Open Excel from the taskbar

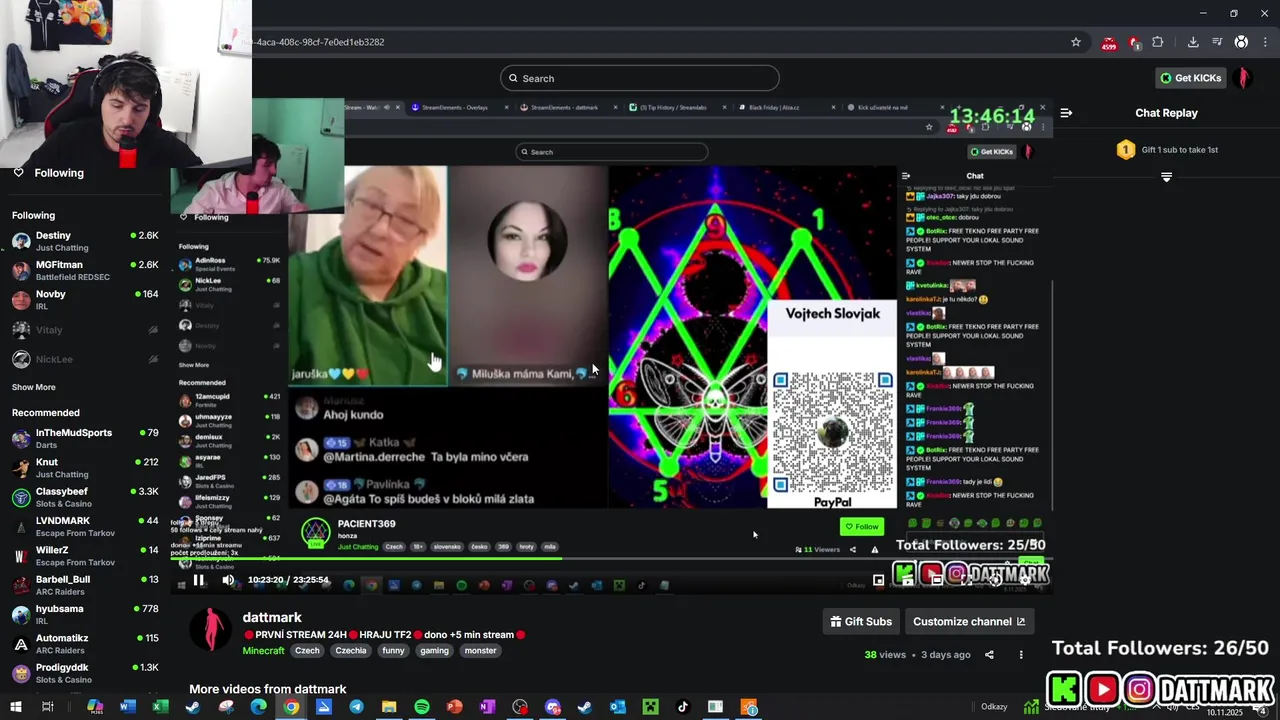click(160, 707)
